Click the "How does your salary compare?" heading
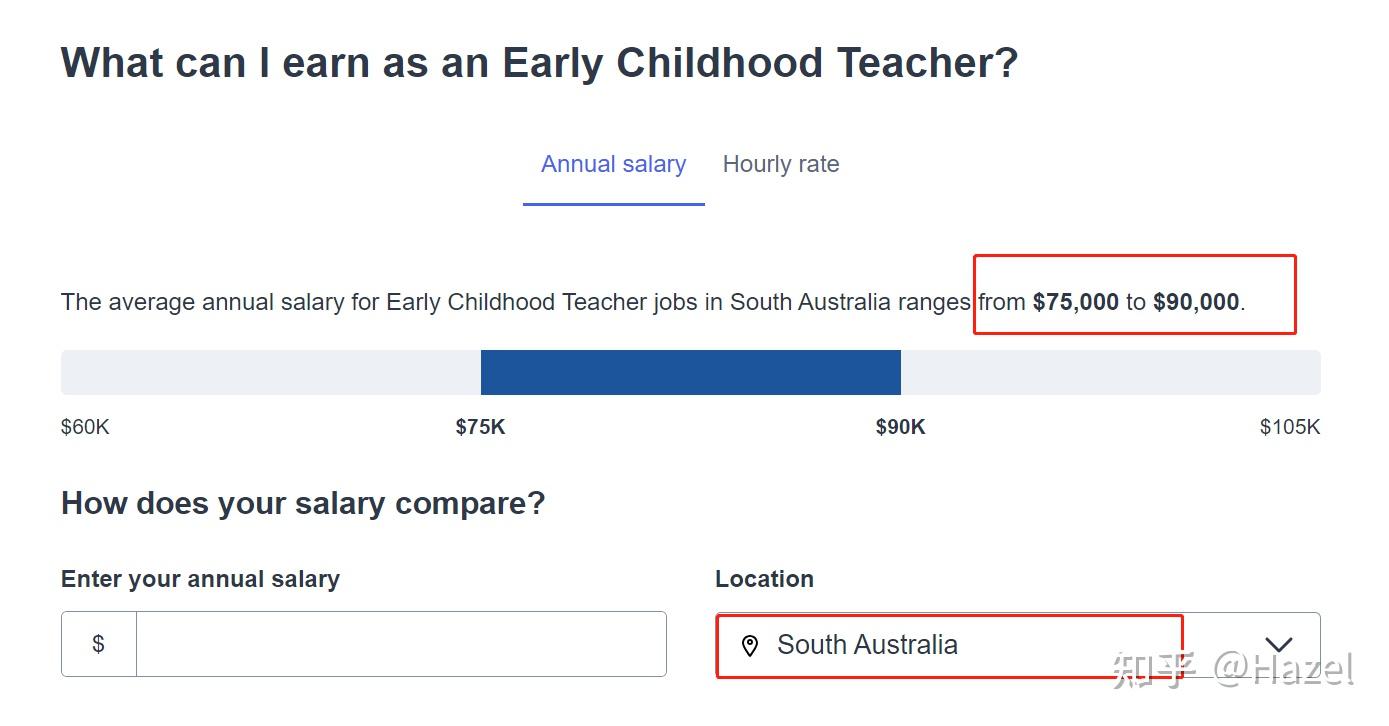Viewport: 1389px width, 726px height. point(303,503)
